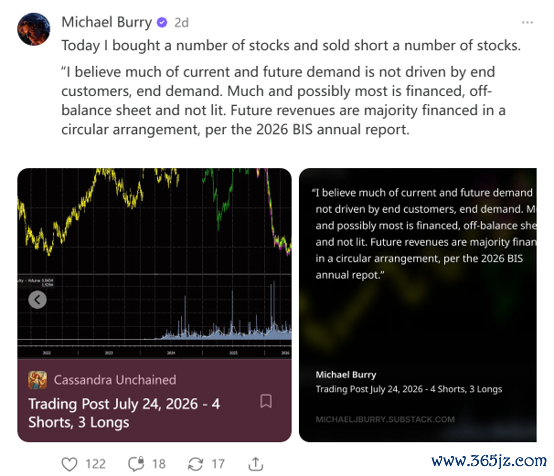Open Cassandra Unchained publication name
The width and height of the screenshot is (554, 476).
point(115,380)
